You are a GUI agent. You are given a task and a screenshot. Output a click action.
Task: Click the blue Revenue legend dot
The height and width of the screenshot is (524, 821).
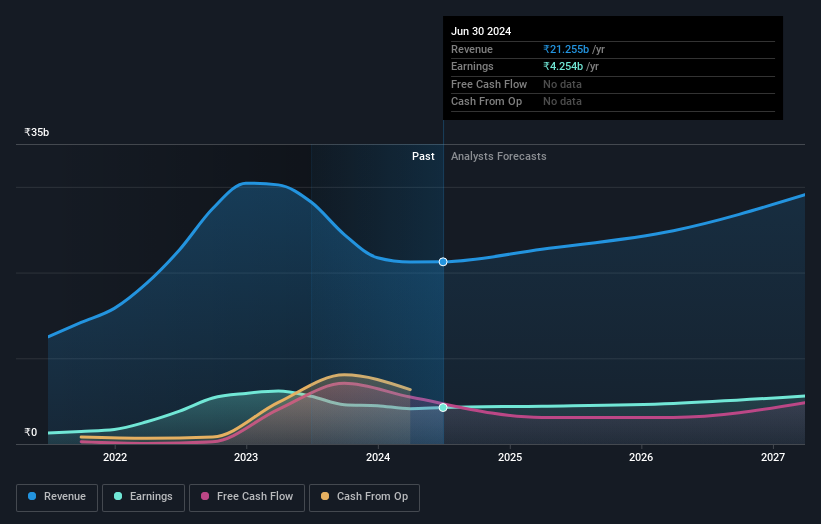[x=32, y=496]
